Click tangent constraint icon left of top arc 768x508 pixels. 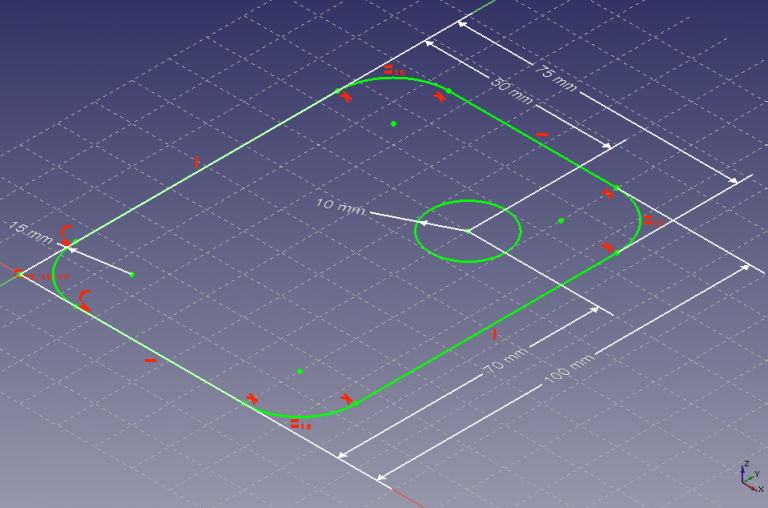(x=346, y=96)
